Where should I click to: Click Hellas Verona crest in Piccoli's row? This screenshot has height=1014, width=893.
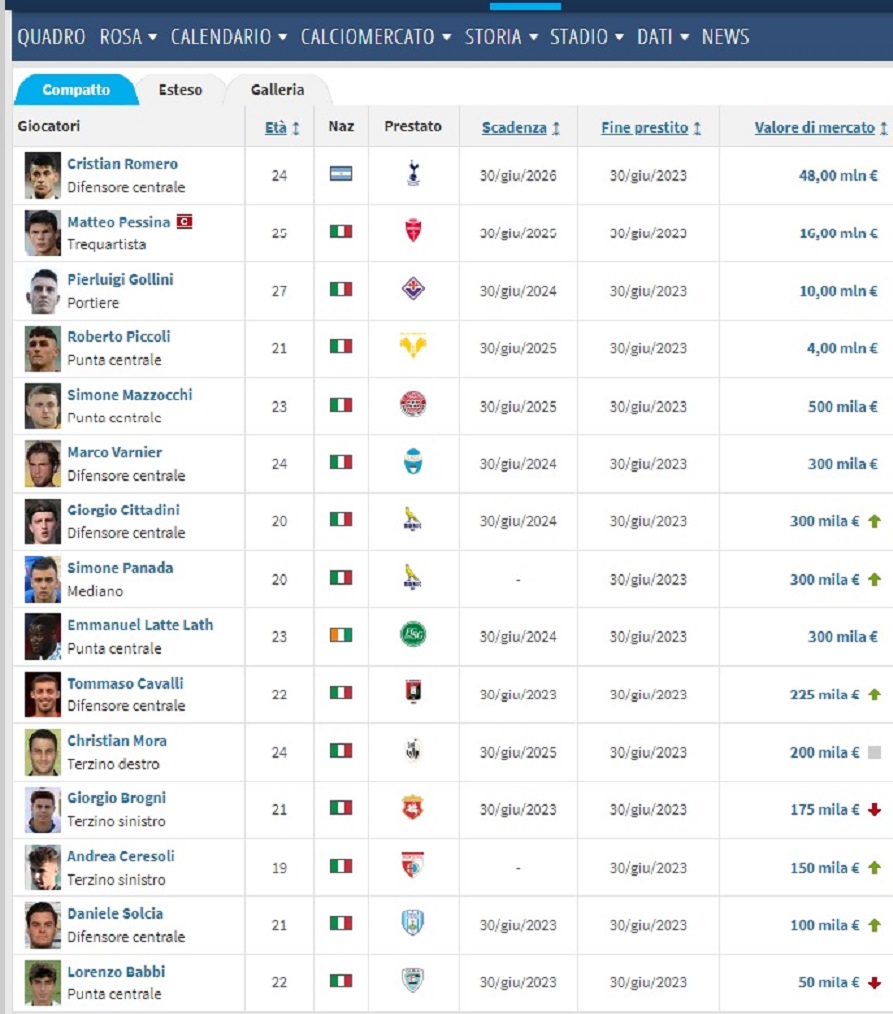pos(413,348)
